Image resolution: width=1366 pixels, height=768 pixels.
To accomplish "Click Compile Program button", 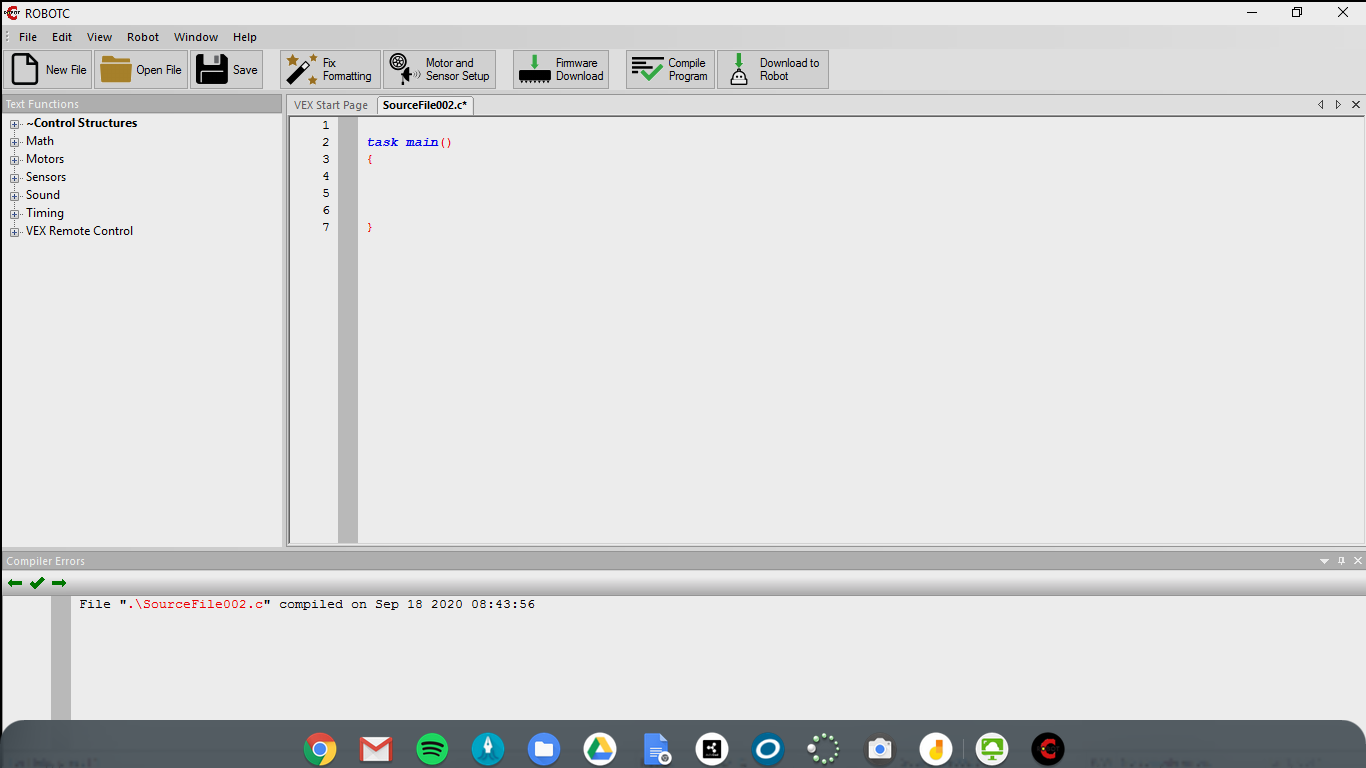I will (x=670, y=70).
